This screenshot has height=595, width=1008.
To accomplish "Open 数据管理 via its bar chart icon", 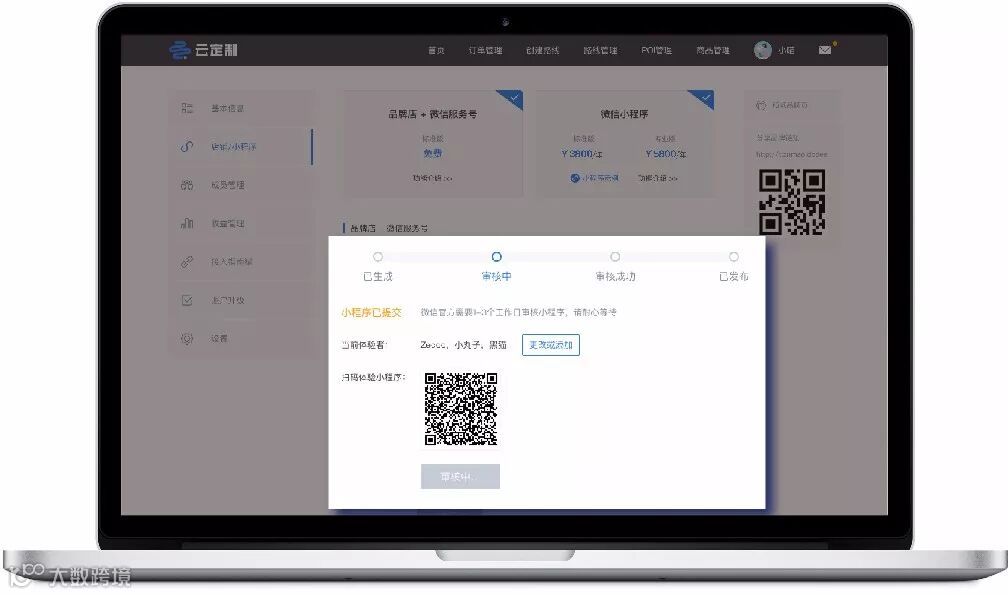I will pyautogui.click(x=187, y=223).
